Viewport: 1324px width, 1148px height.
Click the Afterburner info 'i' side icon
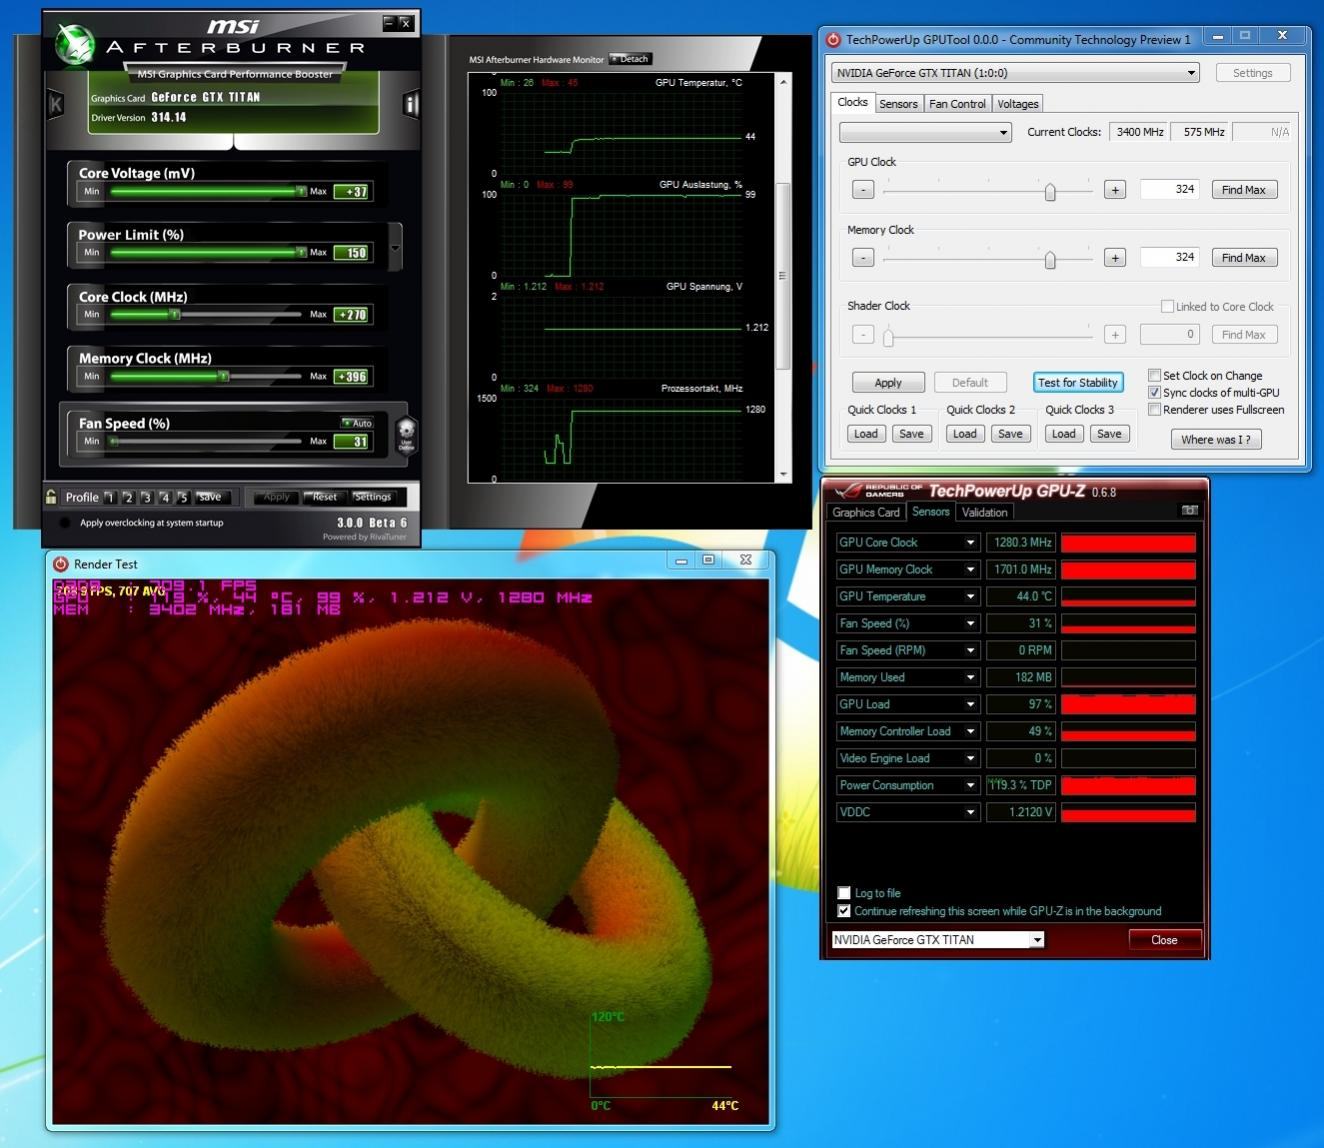click(410, 104)
